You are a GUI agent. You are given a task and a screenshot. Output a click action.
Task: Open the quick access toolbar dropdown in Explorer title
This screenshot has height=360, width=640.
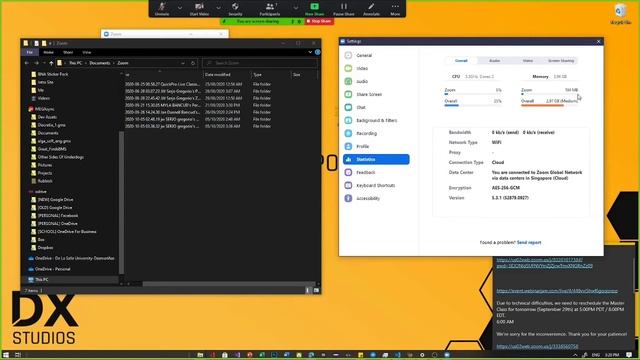[50, 43]
